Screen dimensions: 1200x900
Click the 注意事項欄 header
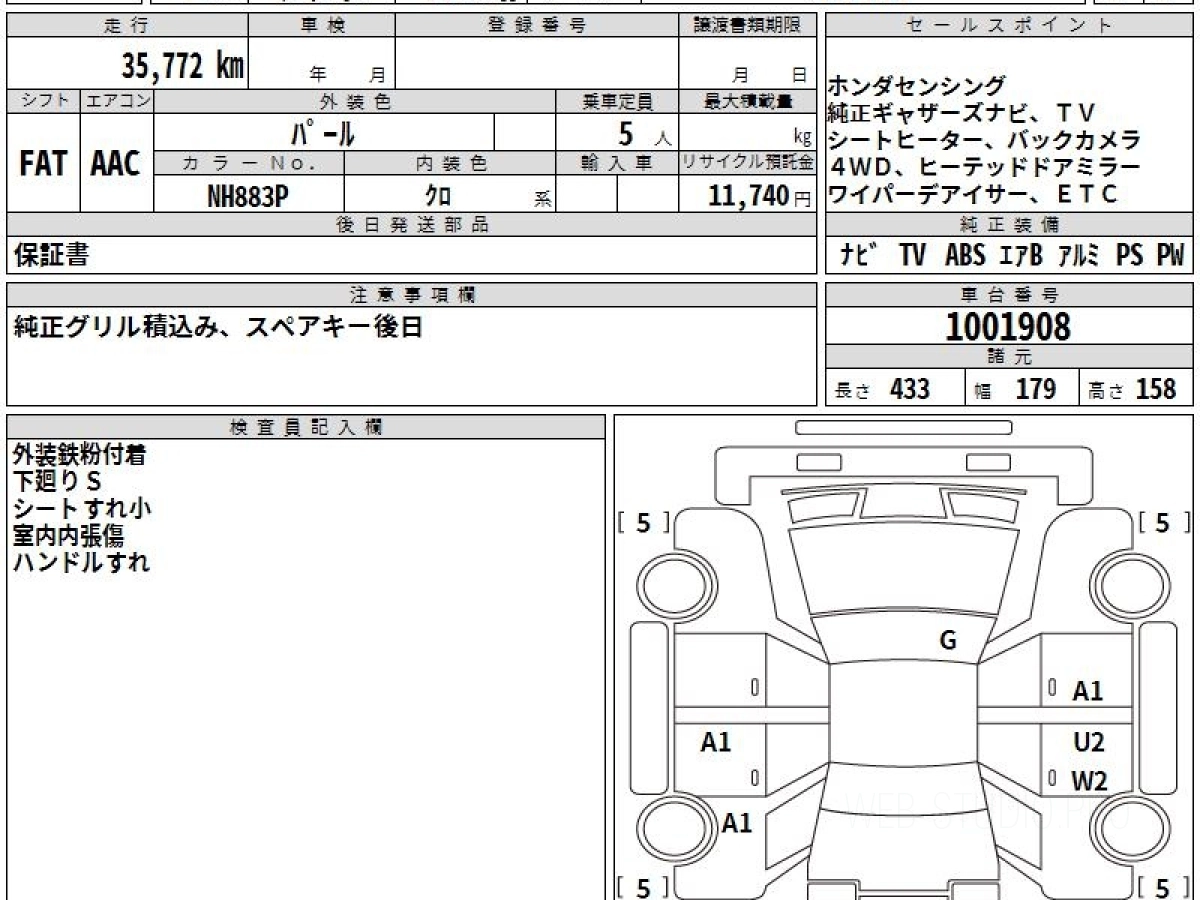[411, 295]
